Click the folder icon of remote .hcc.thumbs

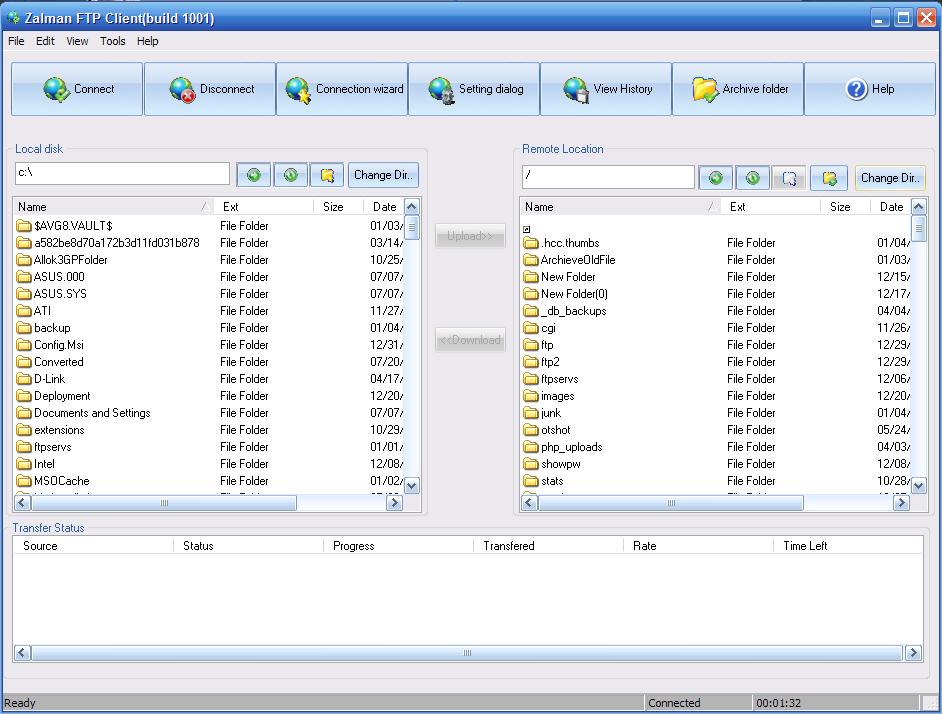[531, 243]
